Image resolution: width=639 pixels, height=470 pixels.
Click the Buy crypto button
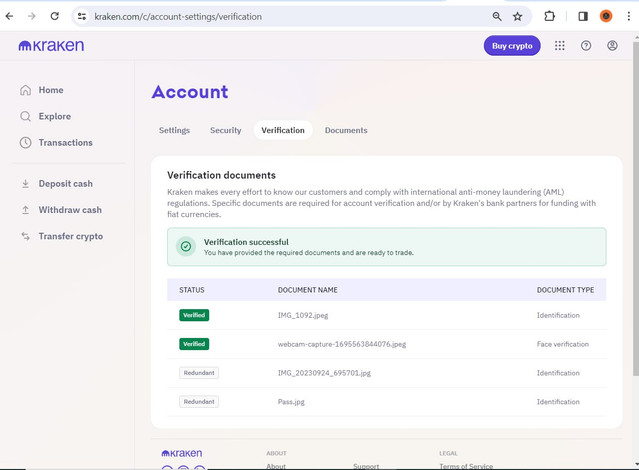click(512, 46)
